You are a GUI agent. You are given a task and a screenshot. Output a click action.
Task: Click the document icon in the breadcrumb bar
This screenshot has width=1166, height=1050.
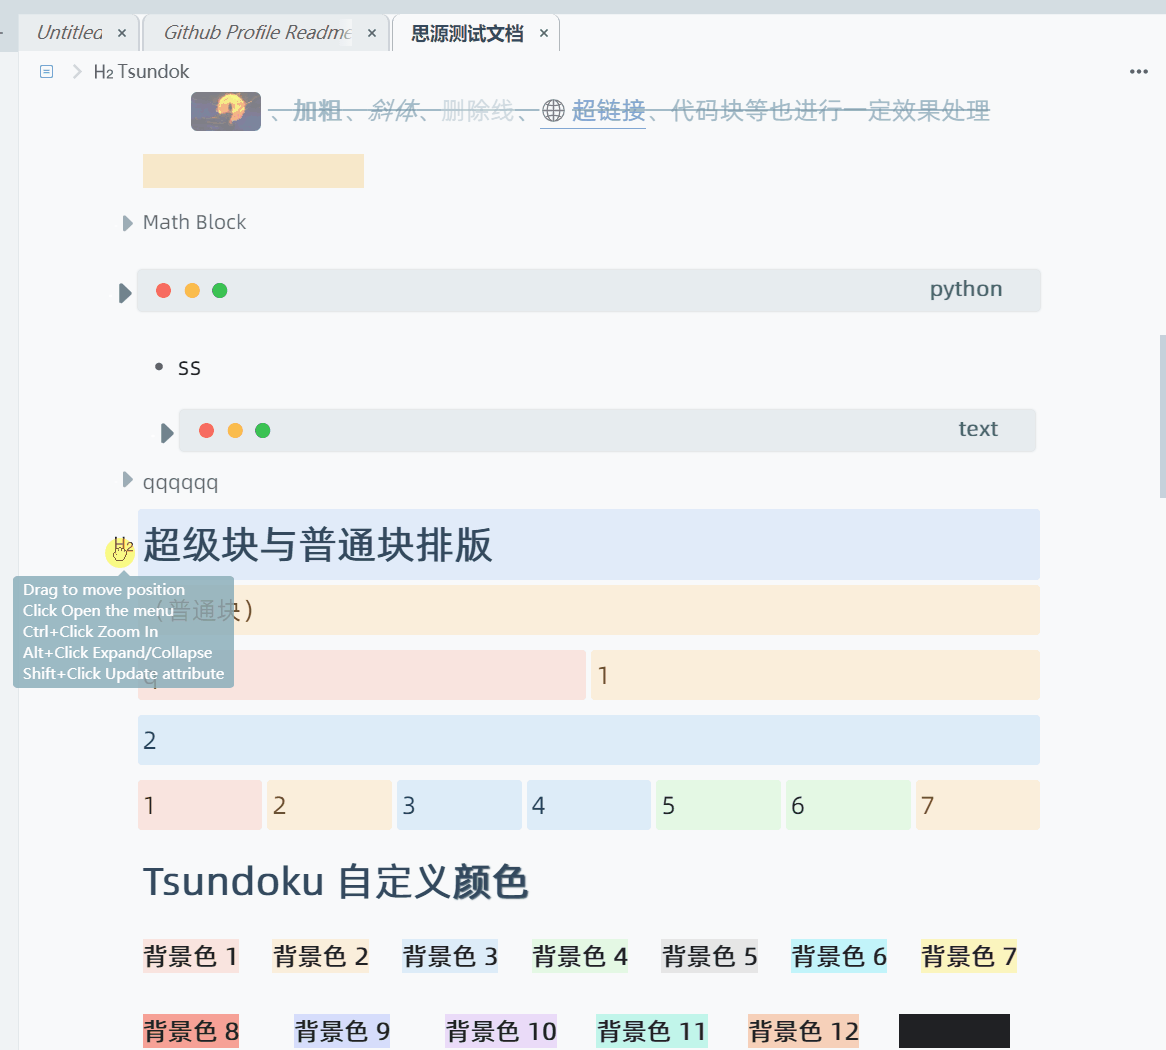(x=45, y=71)
